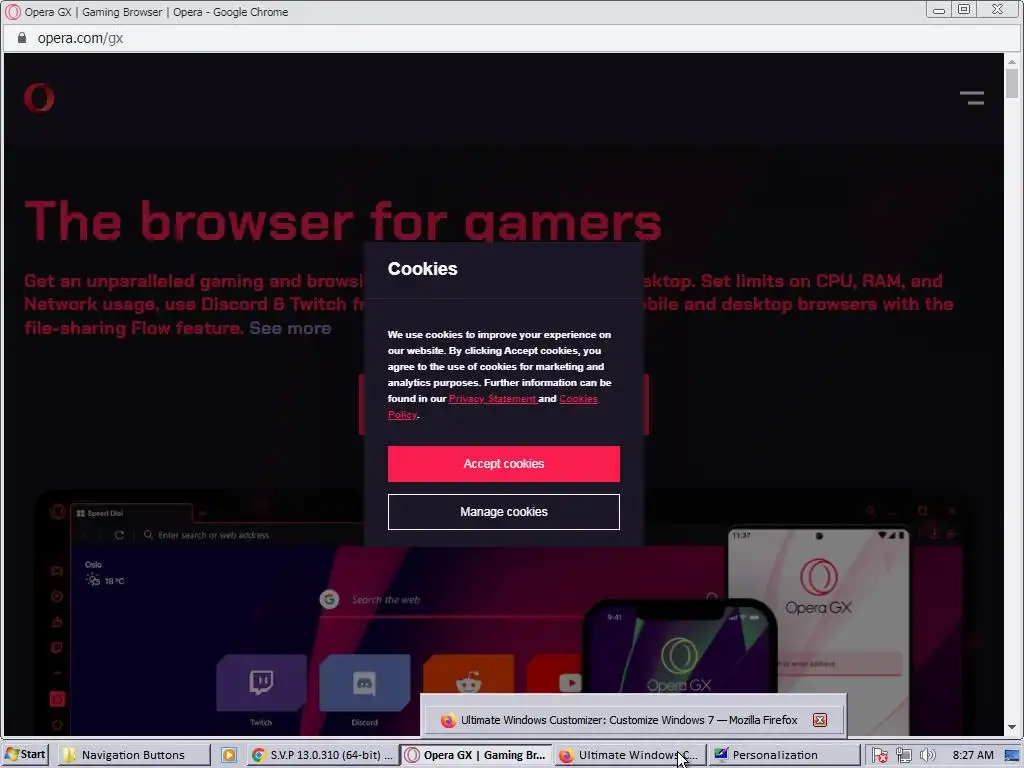
Task: Click the network tray icon
Action: click(904, 755)
